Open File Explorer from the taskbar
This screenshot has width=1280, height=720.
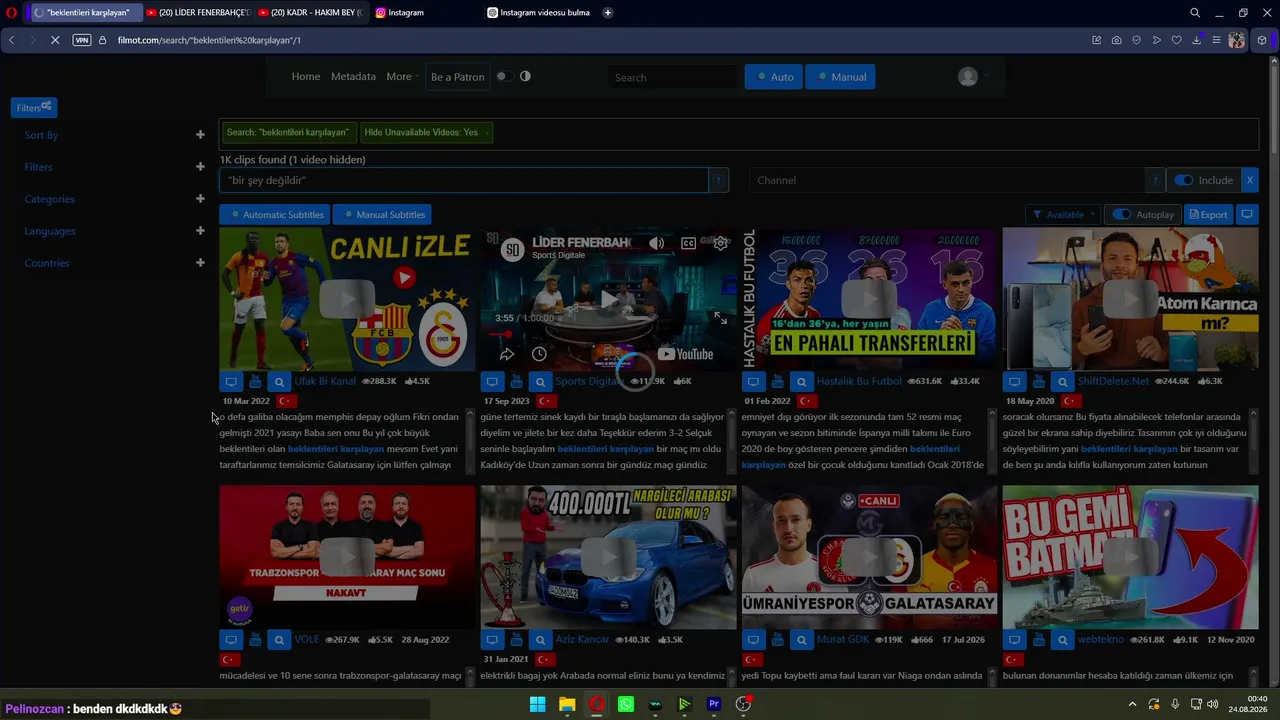tap(567, 704)
